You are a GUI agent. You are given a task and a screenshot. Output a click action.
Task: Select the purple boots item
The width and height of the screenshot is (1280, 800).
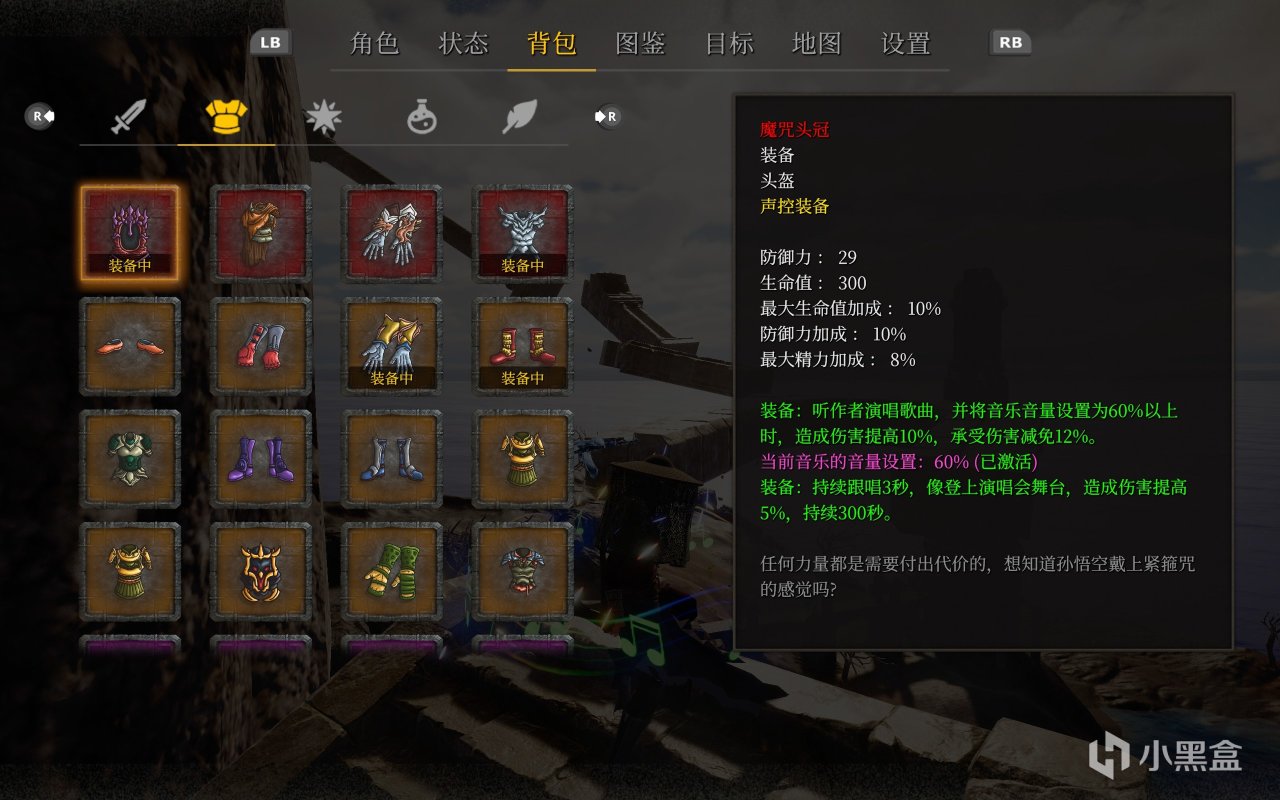point(261,459)
